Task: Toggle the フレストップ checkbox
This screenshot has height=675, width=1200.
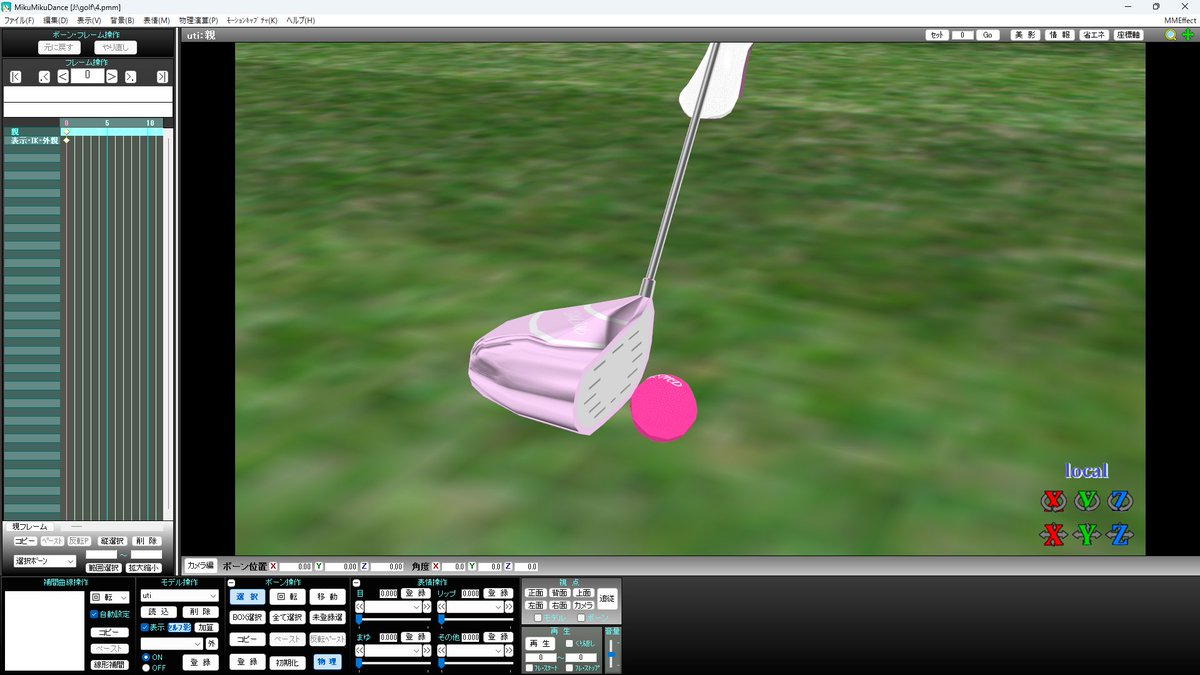Action: tap(569, 668)
